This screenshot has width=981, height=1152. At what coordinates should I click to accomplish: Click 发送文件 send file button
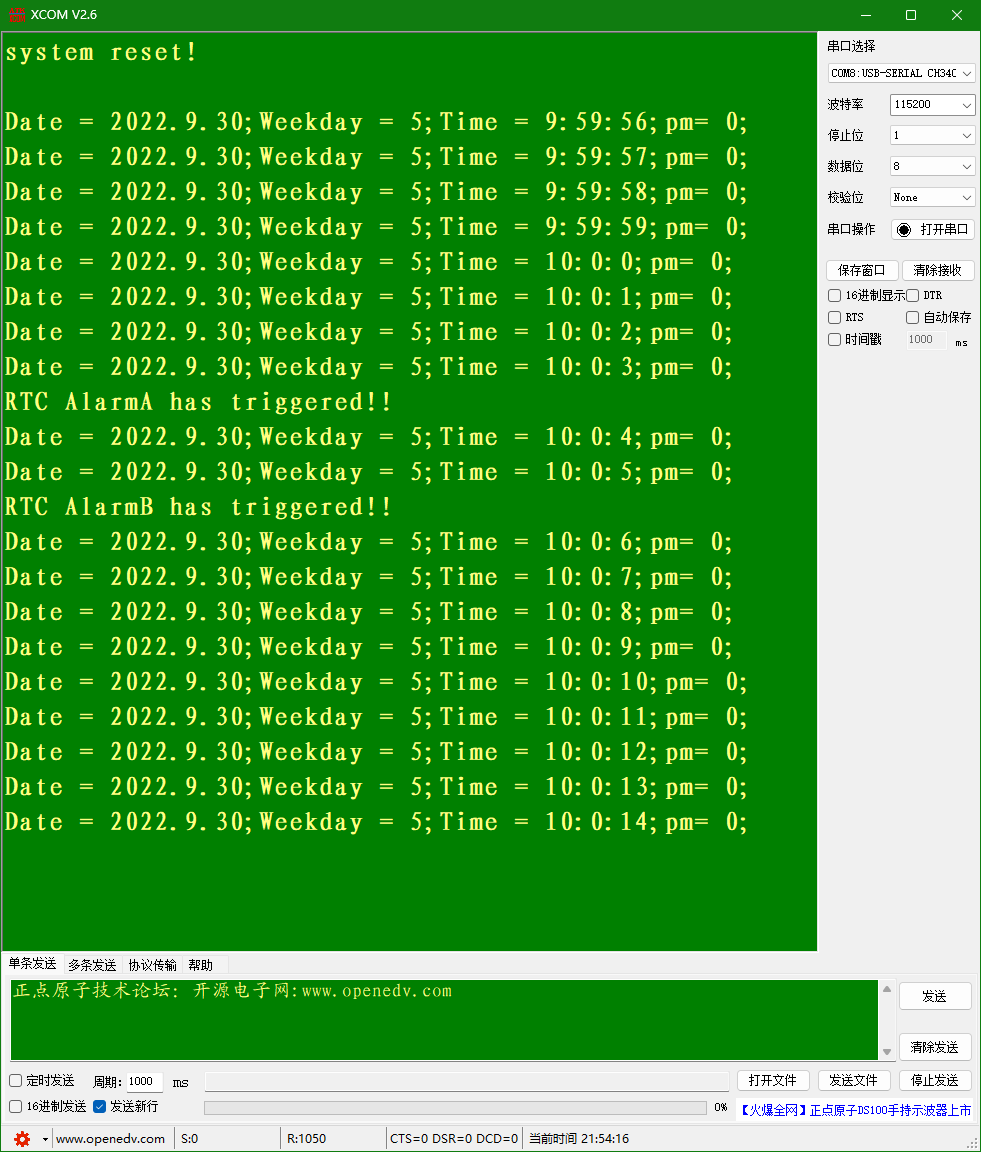point(854,1081)
